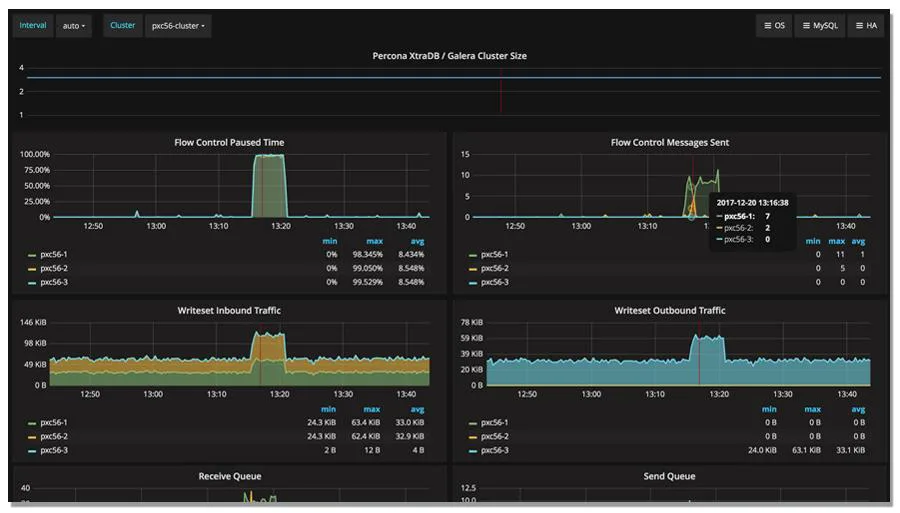Screen dimensions: 900x513
Task: Toggle pxc56-3 series in Writeset Inbound Traffic legend
Action: point(53,450)
